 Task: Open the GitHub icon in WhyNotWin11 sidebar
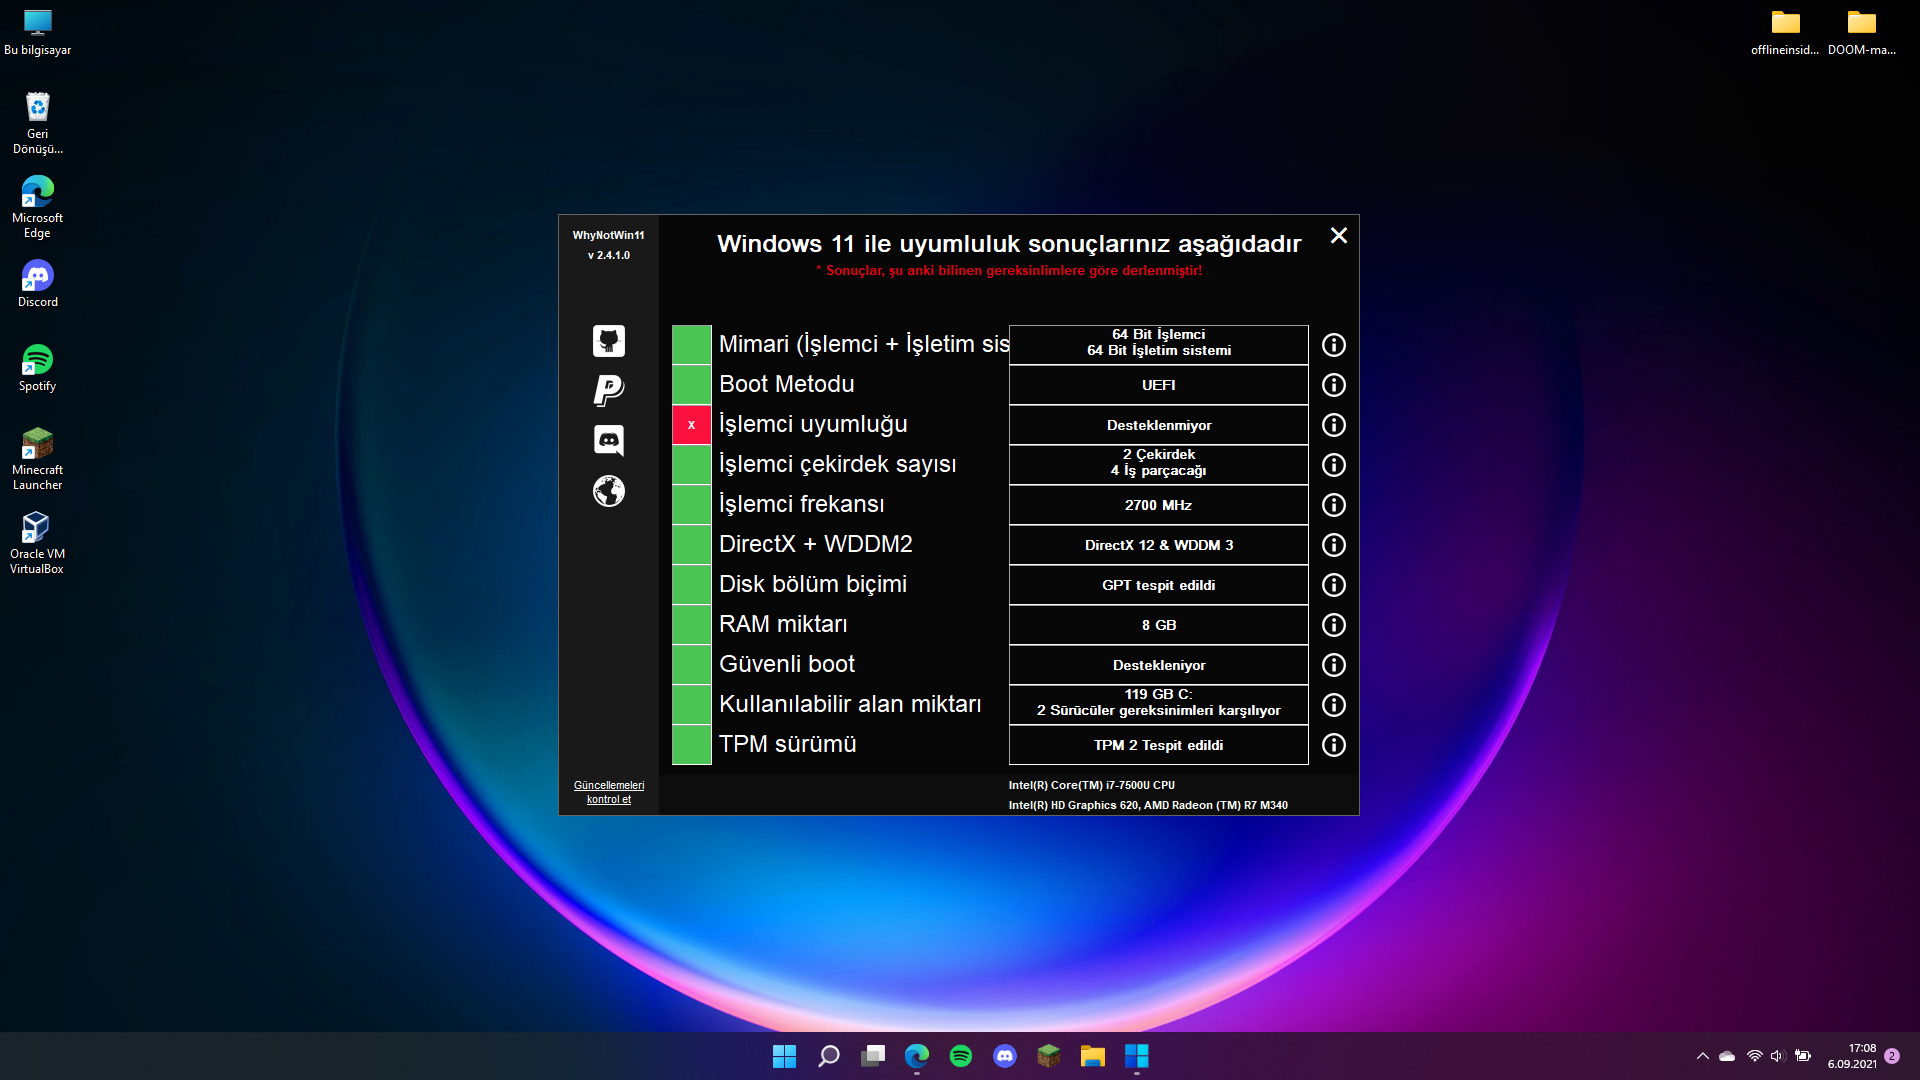(608, 341)
